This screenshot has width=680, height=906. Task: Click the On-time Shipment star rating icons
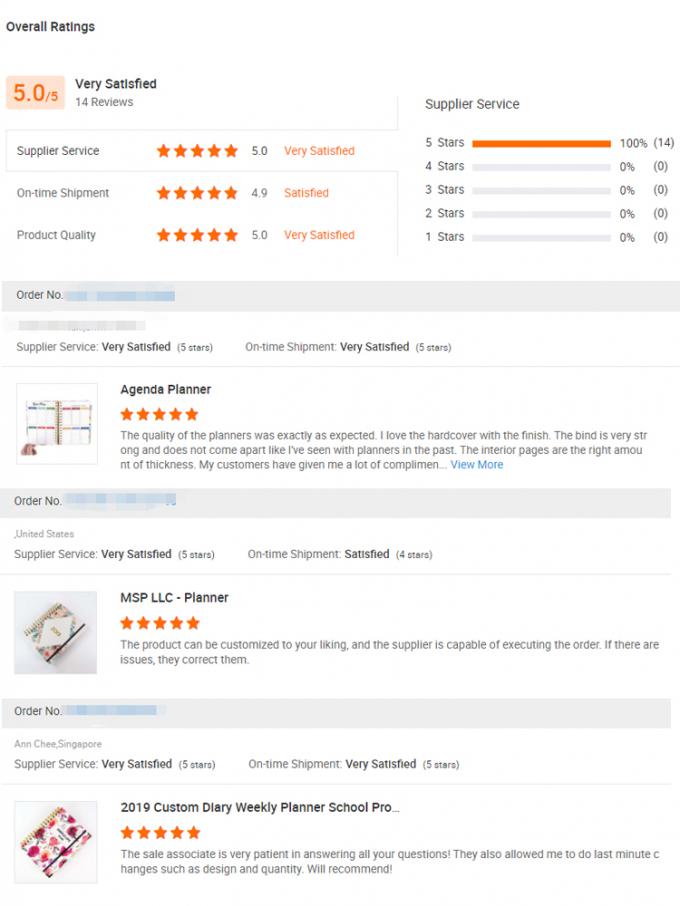pos(197,193)
